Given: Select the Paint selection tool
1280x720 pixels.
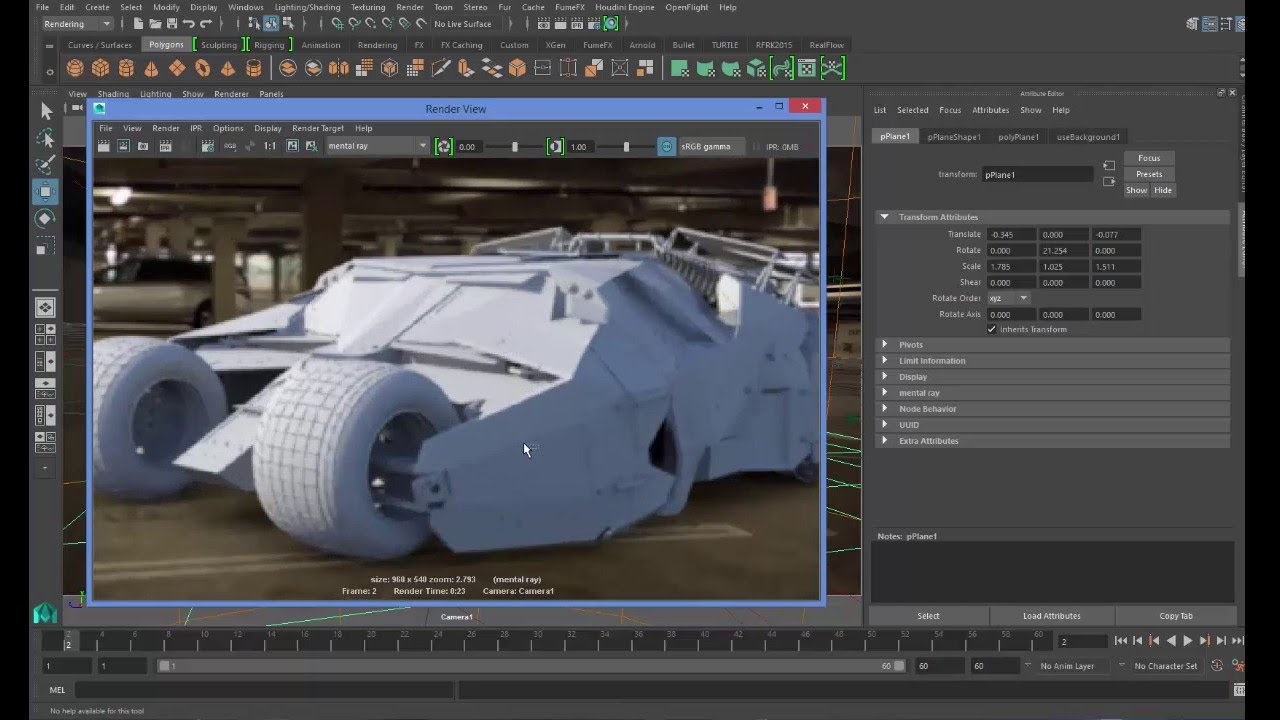Looking at the screenshot, I should click(46, 165).
